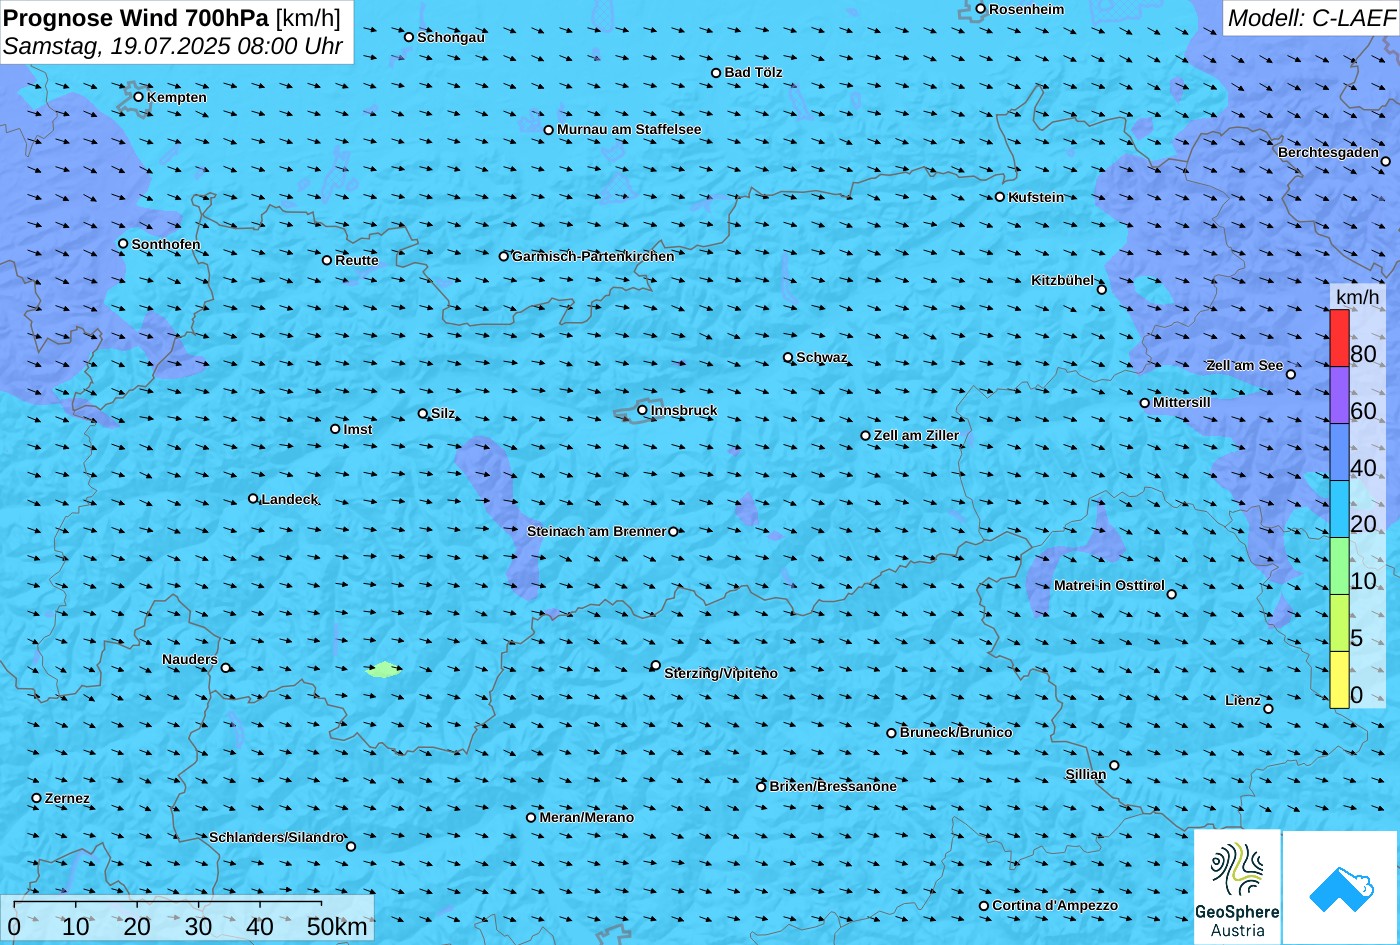Click the 'Prognose Wind 700hPa' title
This screenshot has height=945, width=1400.
136,17
